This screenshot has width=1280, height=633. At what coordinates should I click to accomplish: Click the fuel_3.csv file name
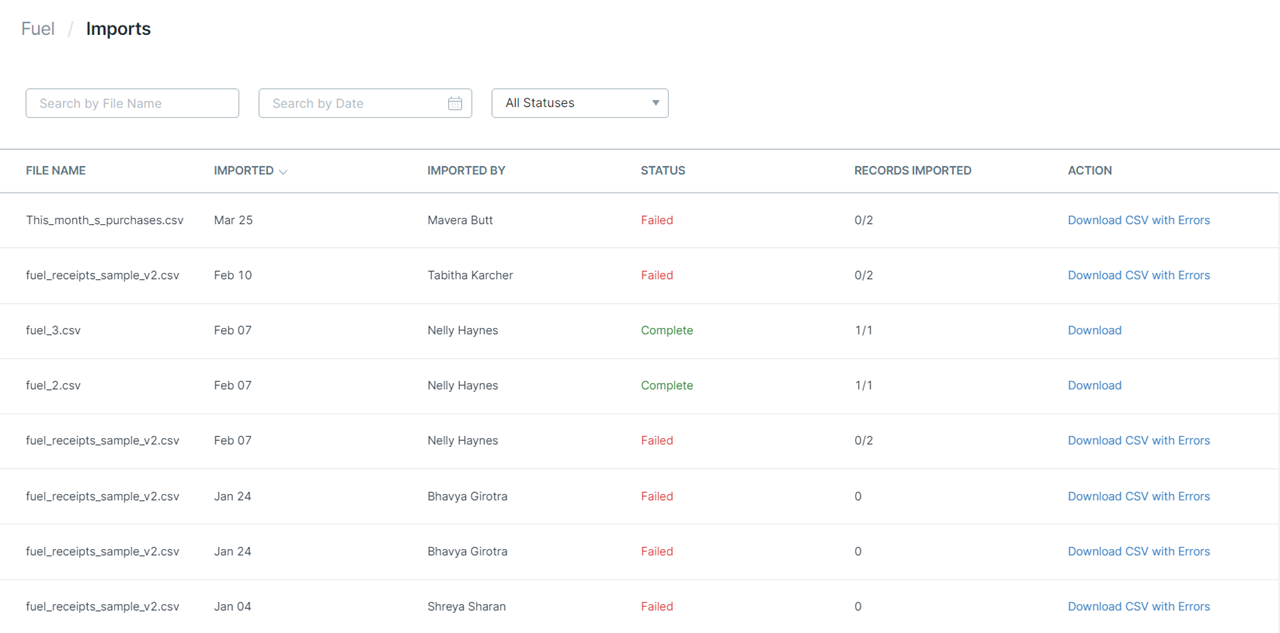[53, 330]
